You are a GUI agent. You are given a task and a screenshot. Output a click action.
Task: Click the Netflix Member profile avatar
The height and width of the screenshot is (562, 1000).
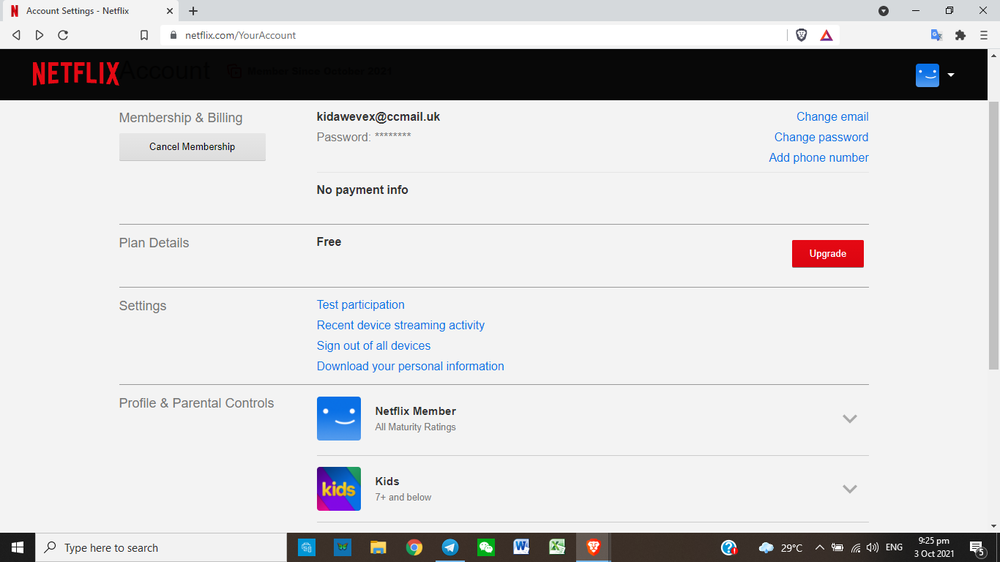pyautogui.click(x=339, y=418)
